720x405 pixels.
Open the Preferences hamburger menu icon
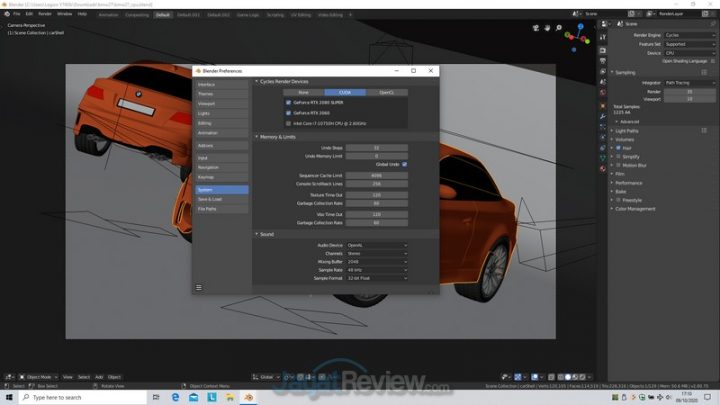199,287
